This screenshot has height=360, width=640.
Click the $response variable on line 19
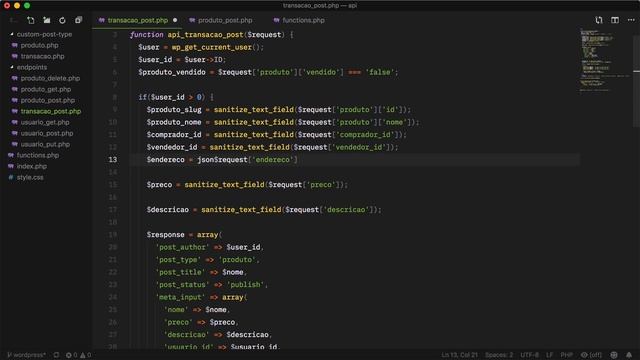(165, 235)
